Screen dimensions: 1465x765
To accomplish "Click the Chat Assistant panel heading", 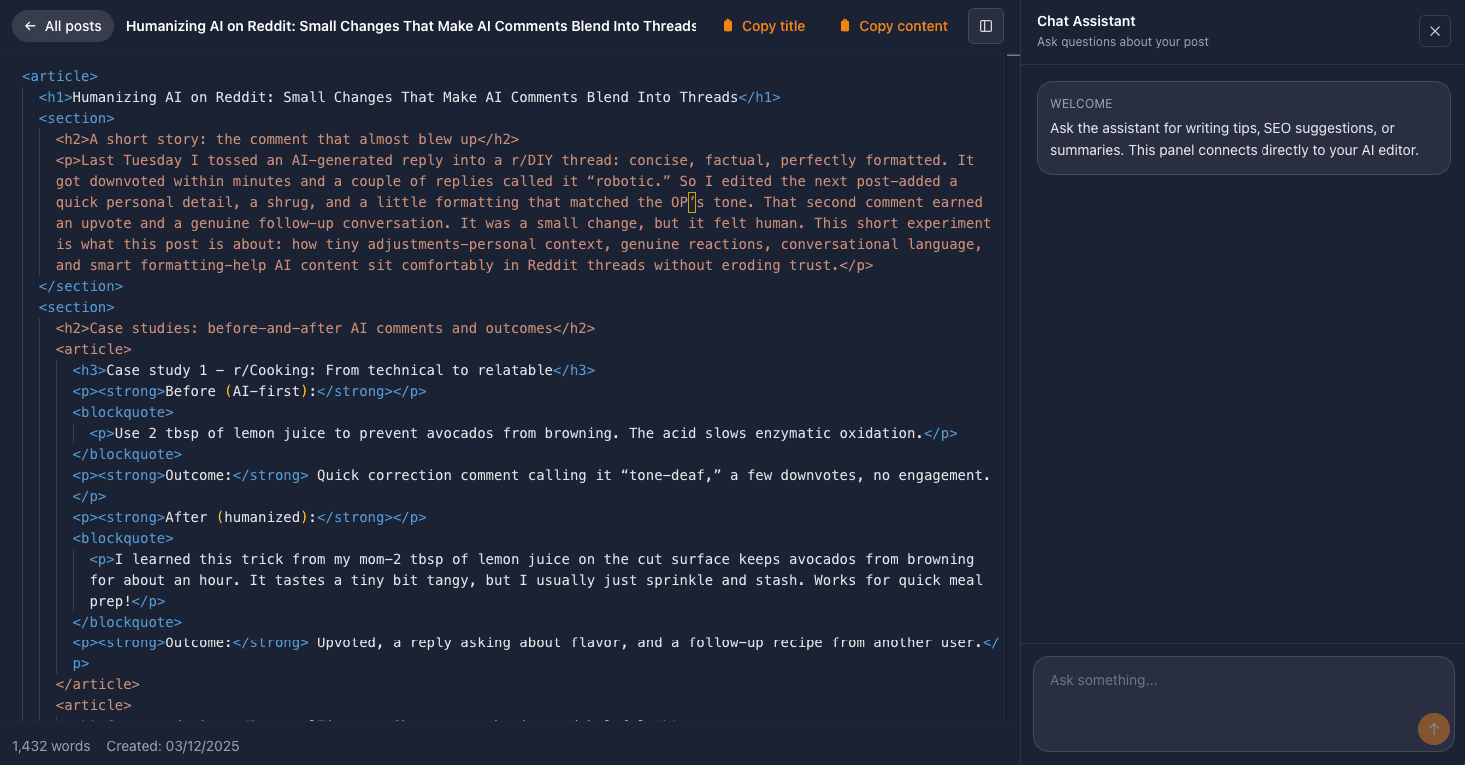I will tap(1086, 20).
